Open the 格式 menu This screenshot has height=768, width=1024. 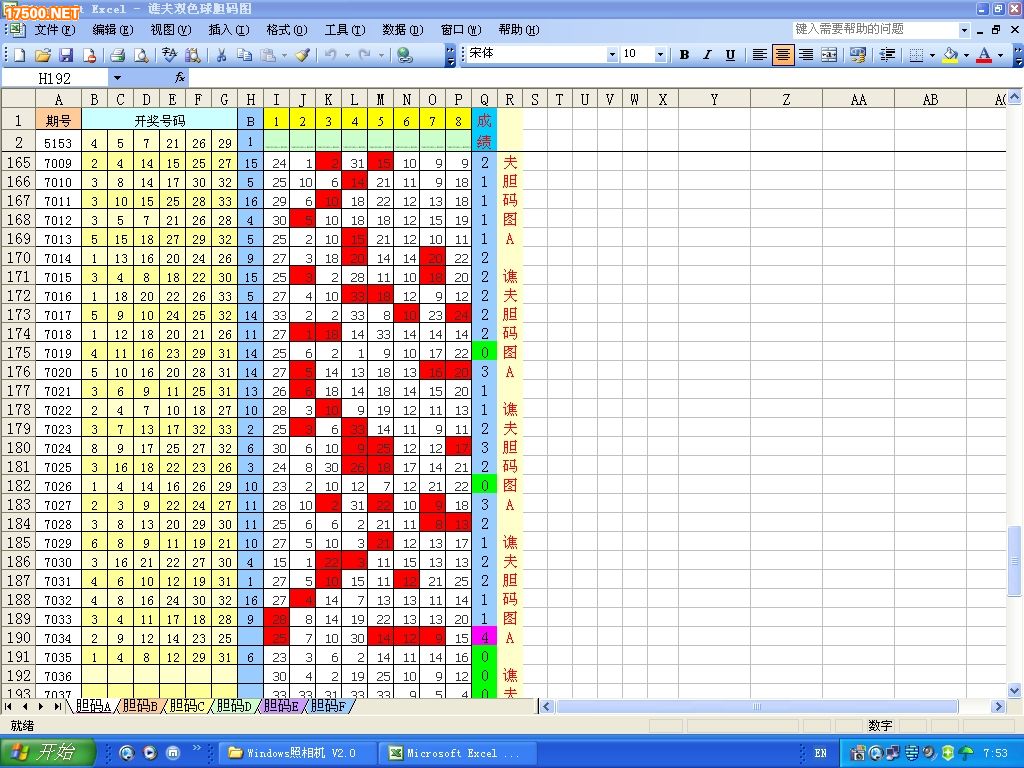pyautogui.click(x=287, y=30)
